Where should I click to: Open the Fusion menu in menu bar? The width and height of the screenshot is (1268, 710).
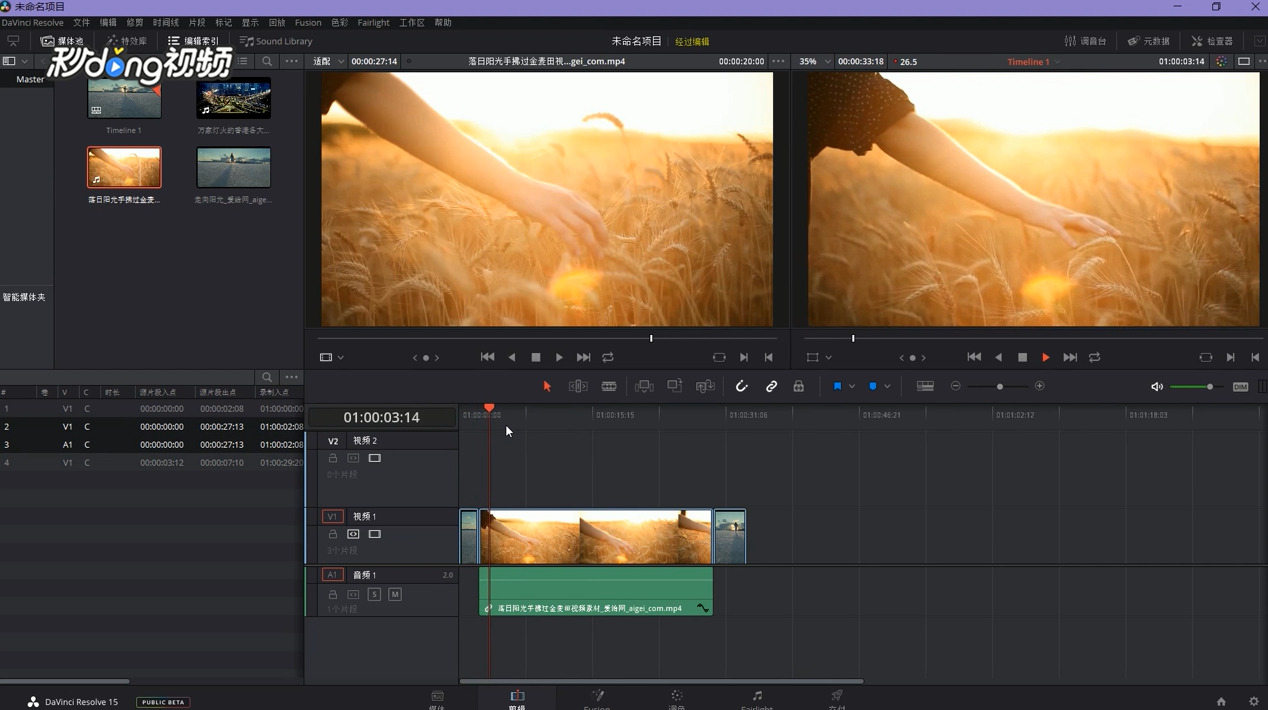click(308, 23)
